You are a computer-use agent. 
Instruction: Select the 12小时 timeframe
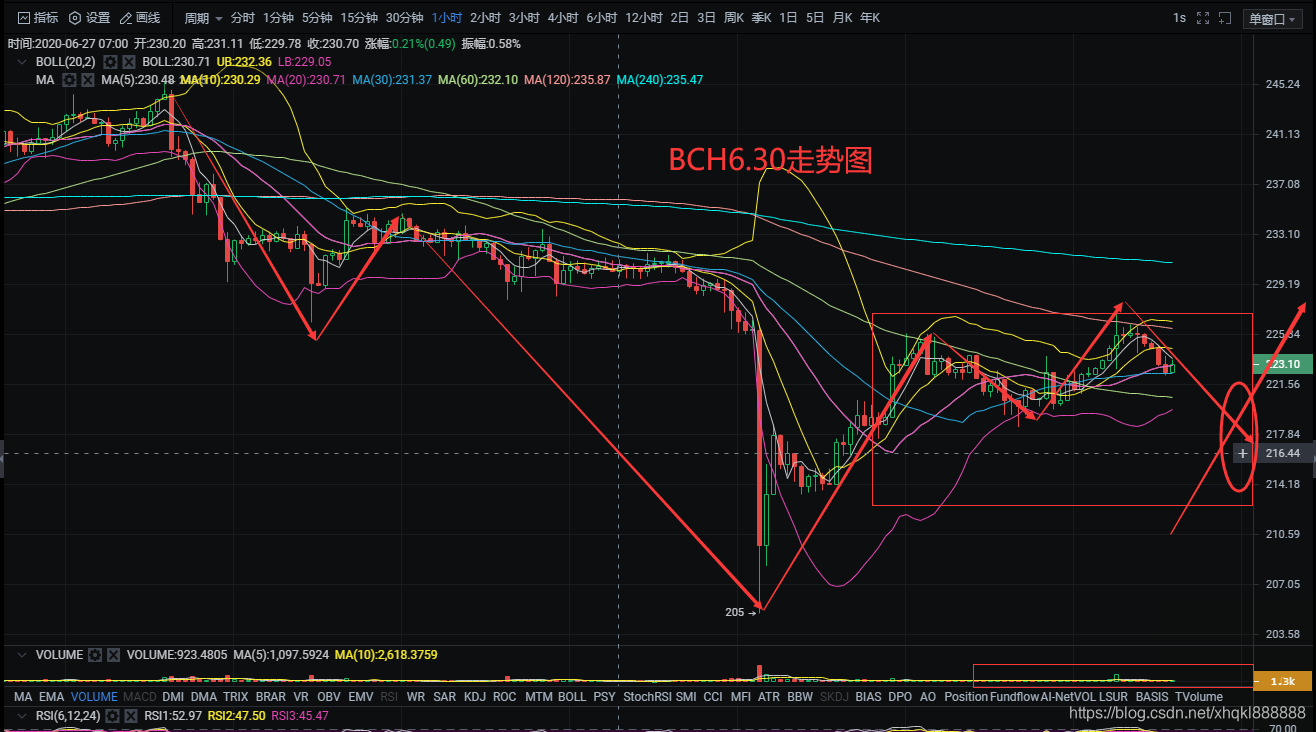point(644,18)
